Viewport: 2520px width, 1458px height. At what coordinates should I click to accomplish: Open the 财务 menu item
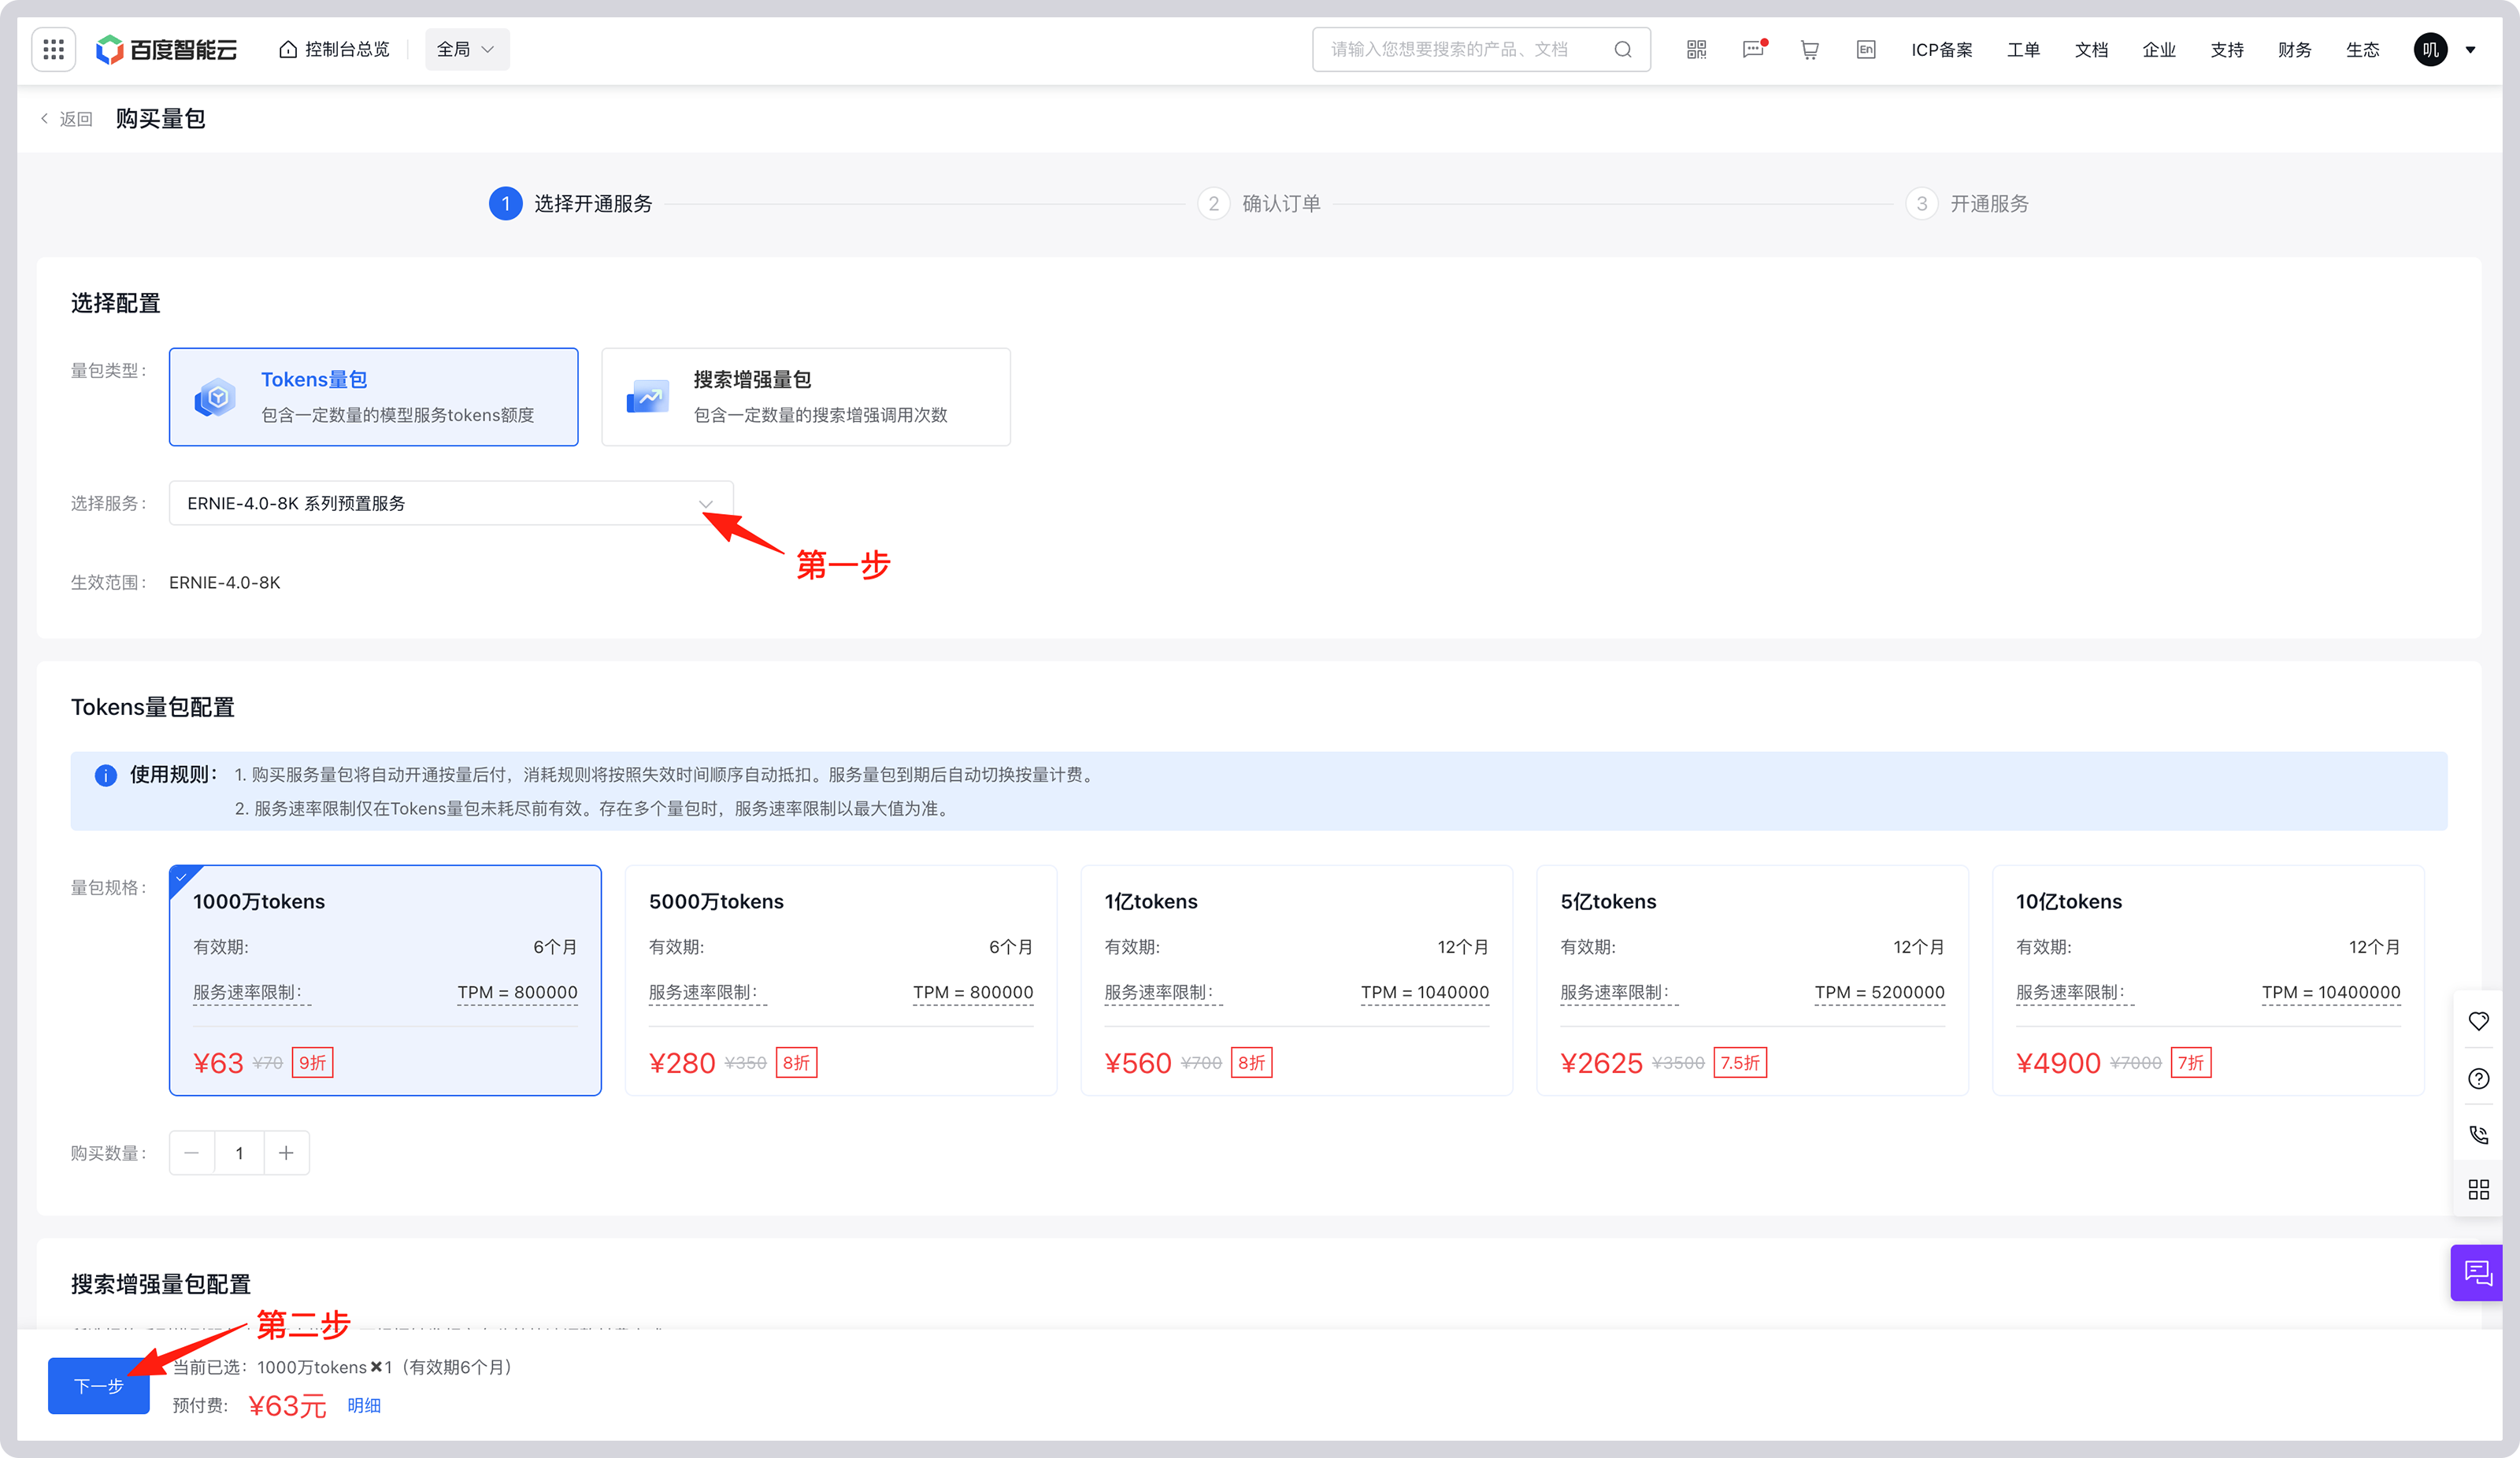(x=2294, y=49)
